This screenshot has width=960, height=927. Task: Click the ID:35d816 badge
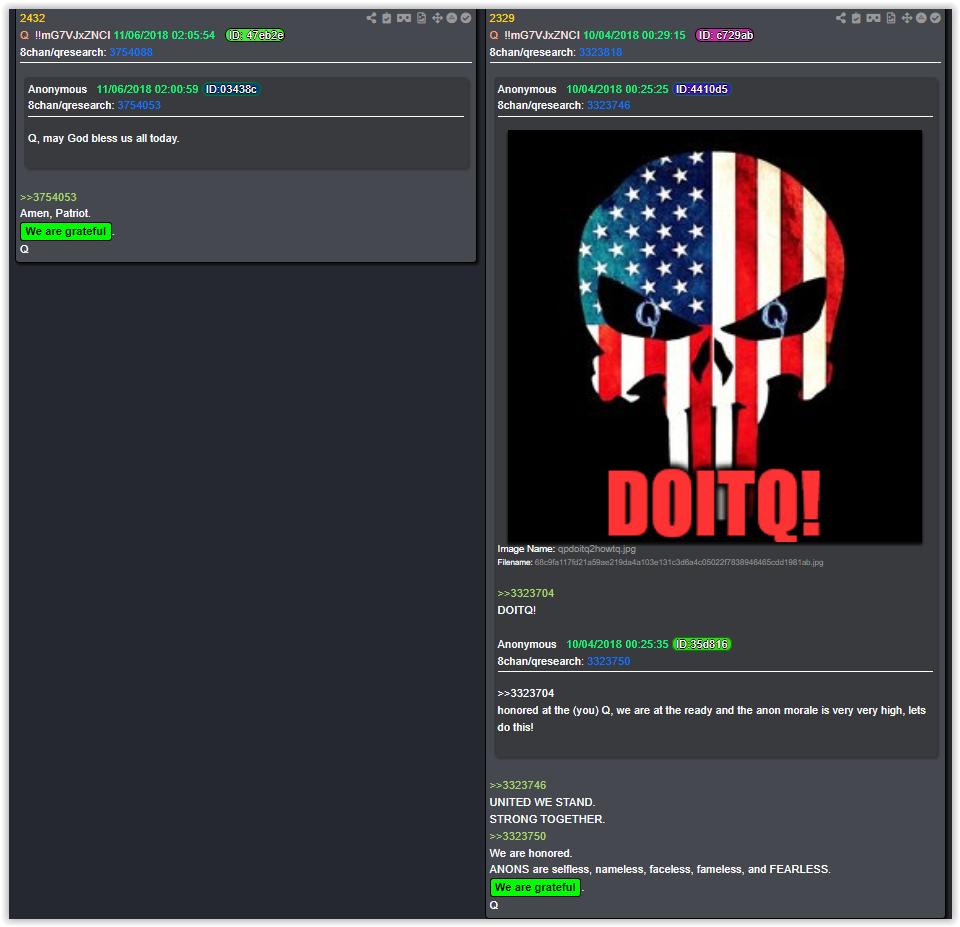pyautogui.click(x=702, y=644)
